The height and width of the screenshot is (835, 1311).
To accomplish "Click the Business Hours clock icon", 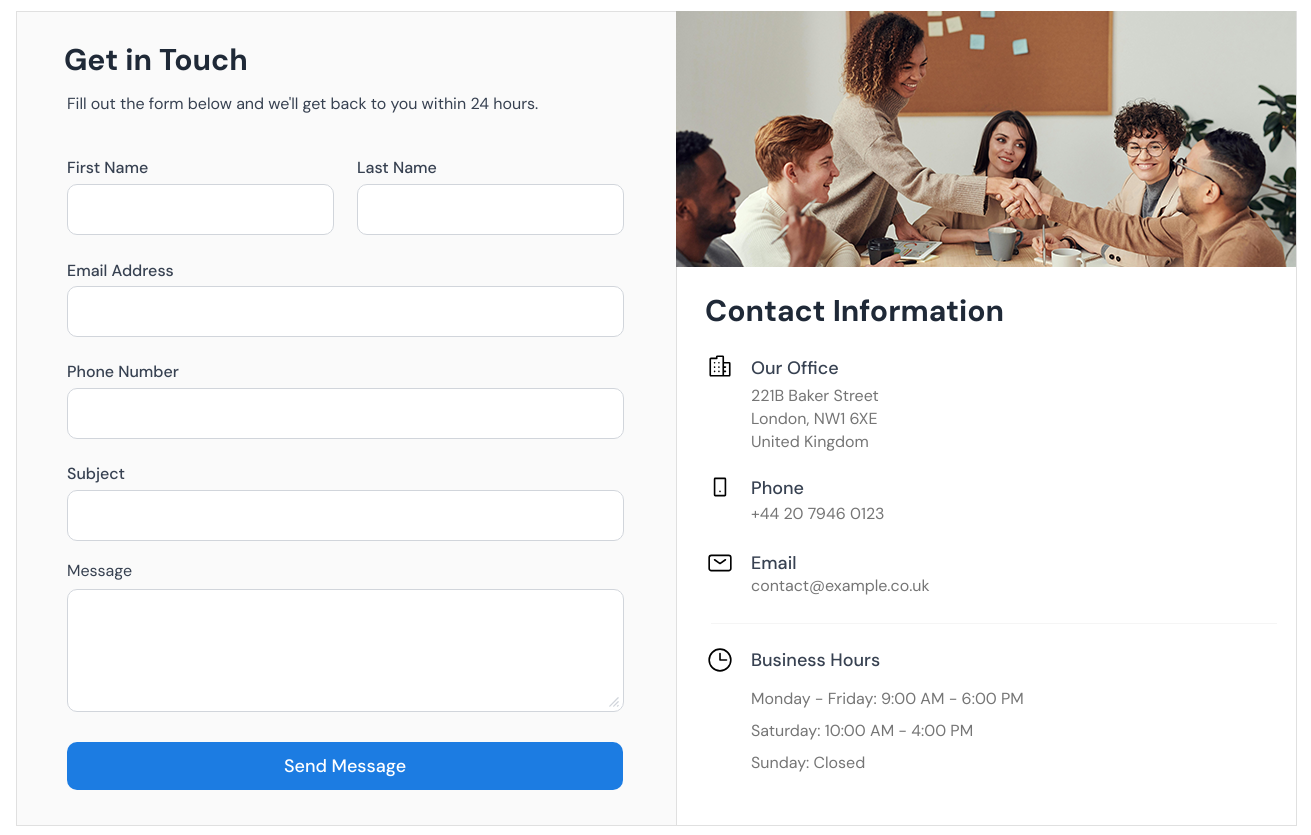I will tap(719, 660).
